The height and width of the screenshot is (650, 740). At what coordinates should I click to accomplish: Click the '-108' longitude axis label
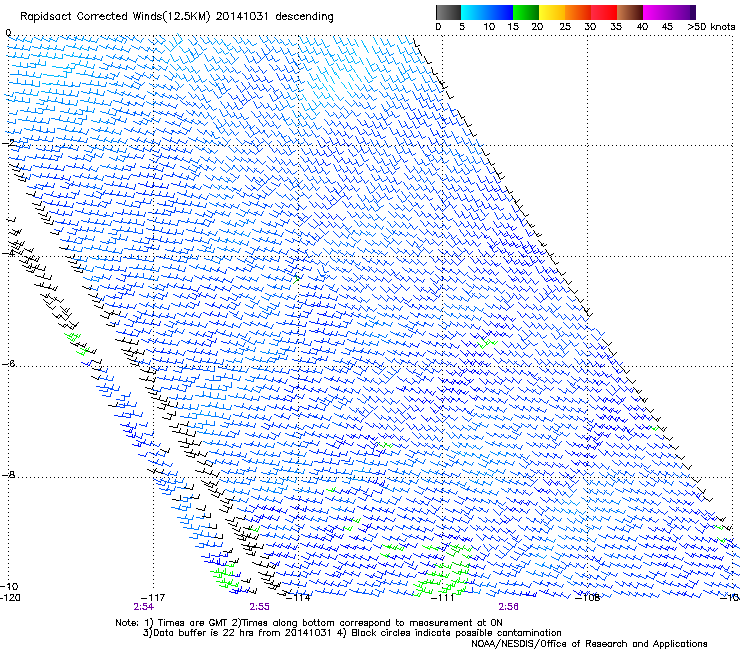coord(588,598)
